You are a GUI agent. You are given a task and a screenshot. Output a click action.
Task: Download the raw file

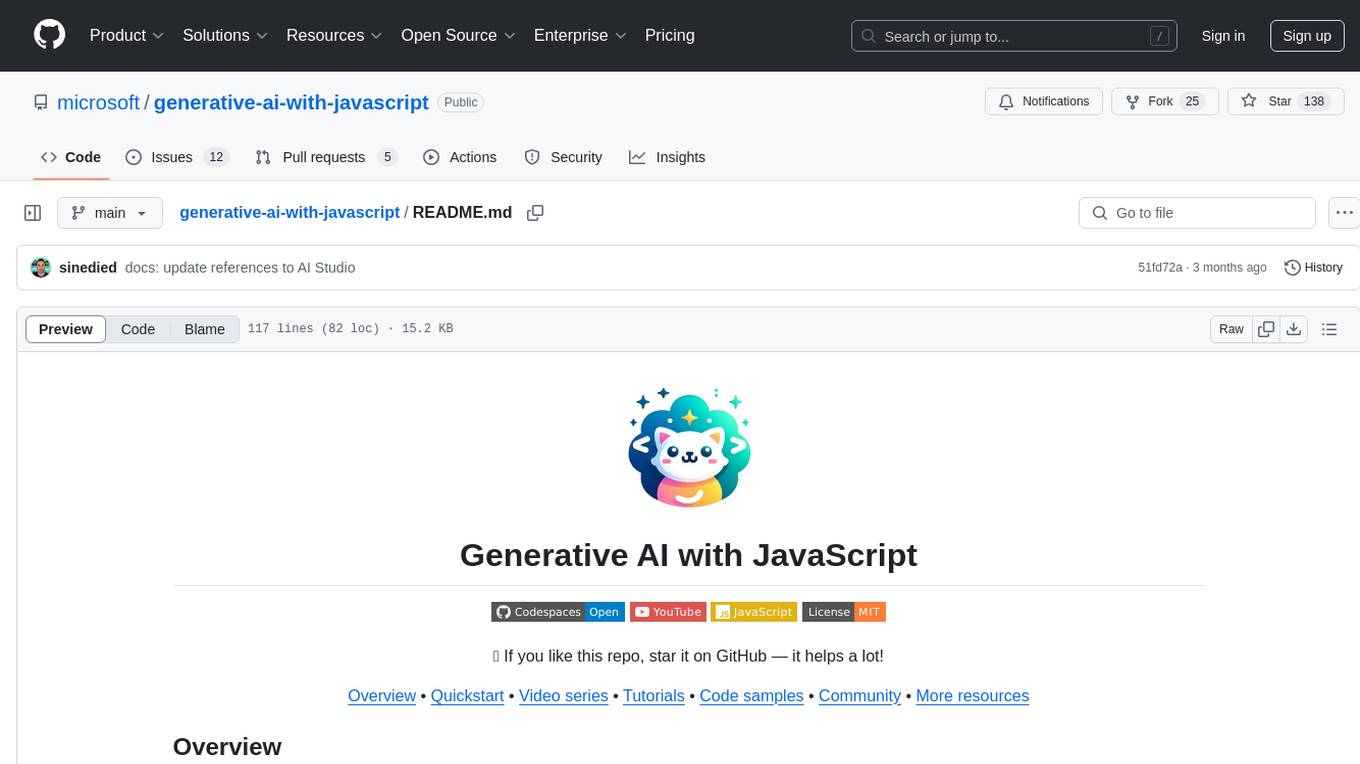(x=1294, y=329)
